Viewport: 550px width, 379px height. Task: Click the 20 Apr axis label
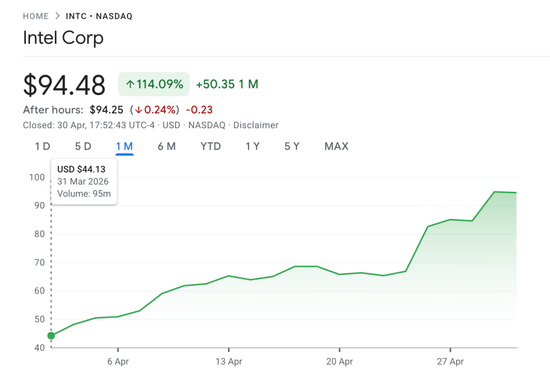[x=340, y=361]
